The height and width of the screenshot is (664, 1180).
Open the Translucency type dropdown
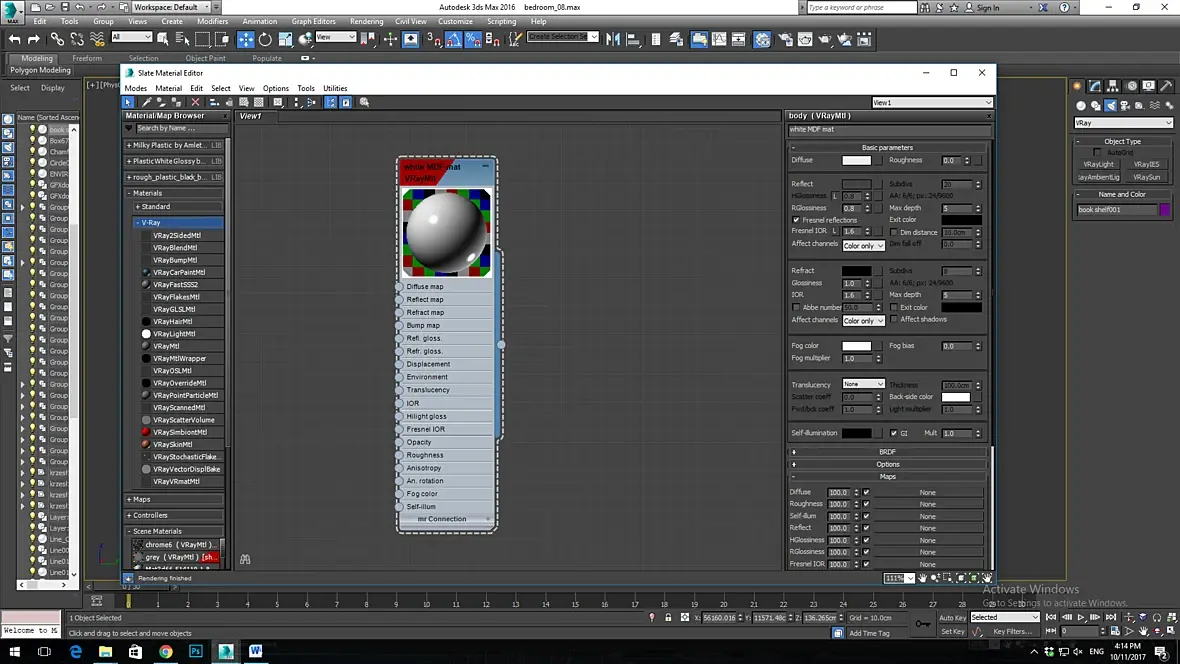[863, 384]
